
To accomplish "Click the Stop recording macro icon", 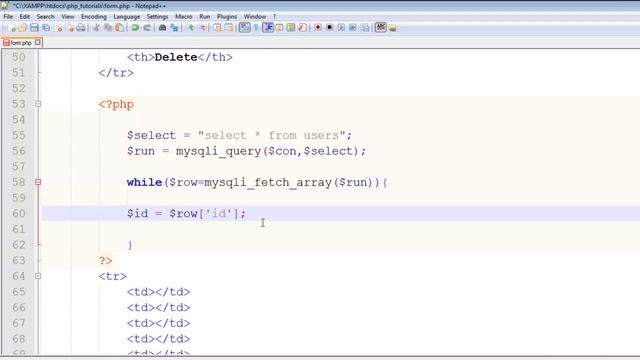I will click(x=329, y=28).
